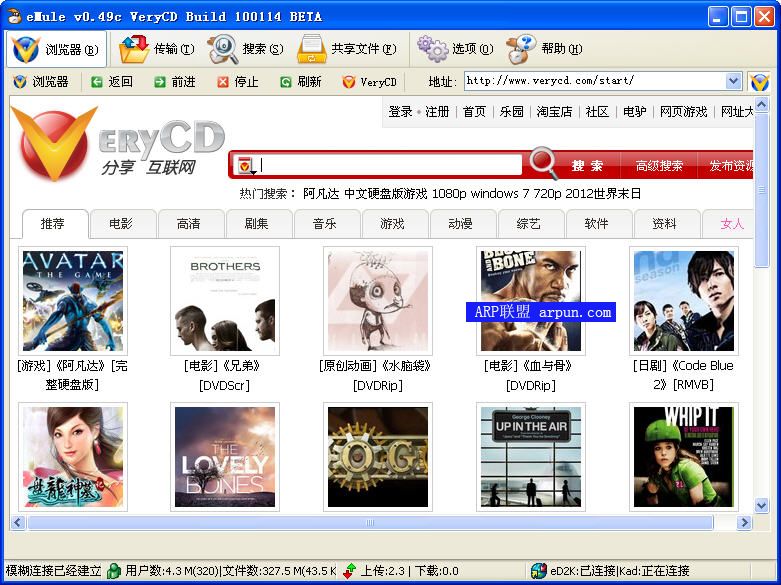Viewport: 781px width, 585px height.
Task: Open the 浏览器 (B) main toolbar button
Action: pos(56,49)
